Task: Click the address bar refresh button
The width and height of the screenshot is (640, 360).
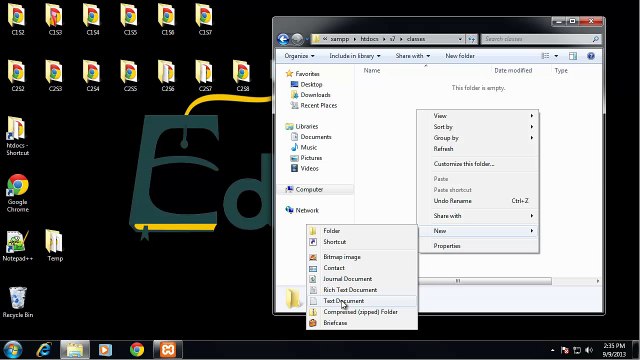Action: click(x=472, y=39)
